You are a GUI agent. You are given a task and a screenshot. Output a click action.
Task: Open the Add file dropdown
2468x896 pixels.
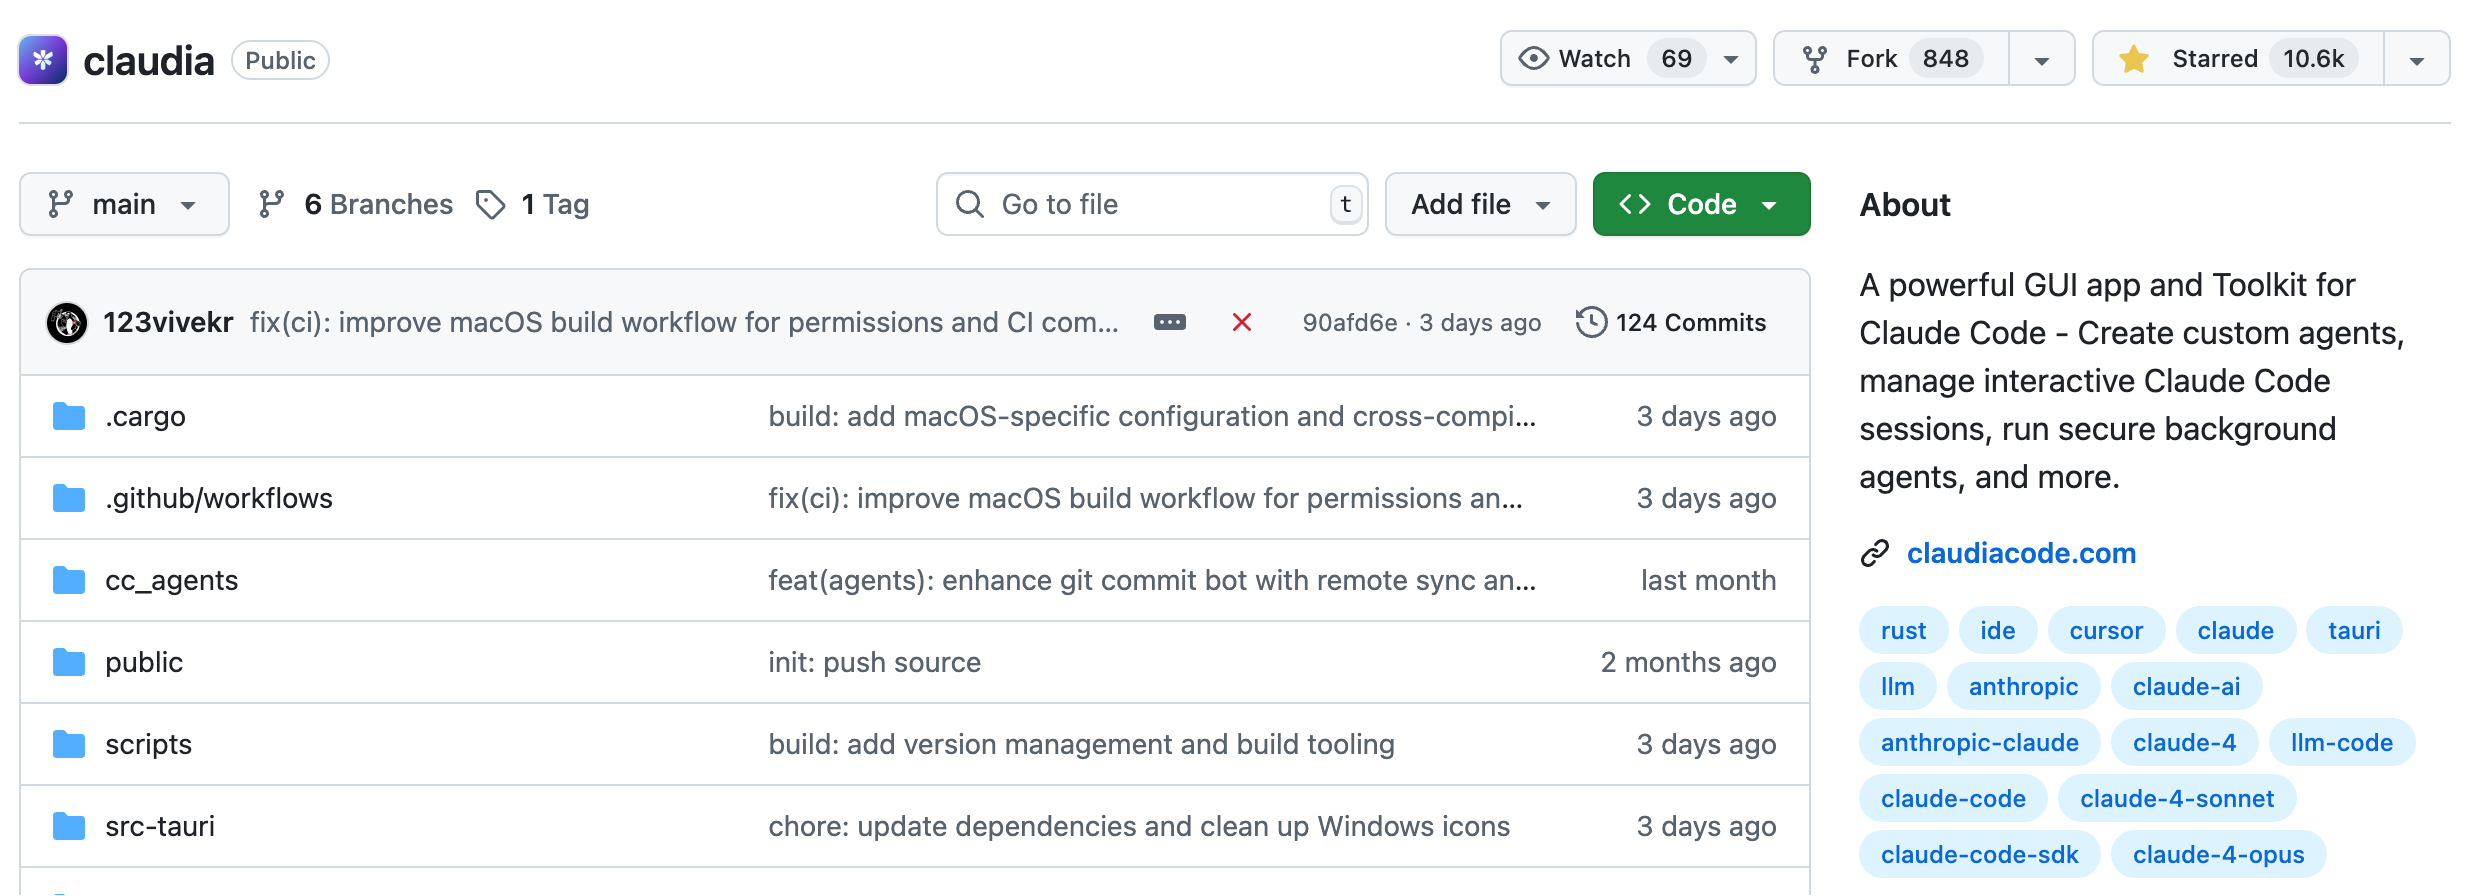pyautogui.click(x=1480, y=204)
